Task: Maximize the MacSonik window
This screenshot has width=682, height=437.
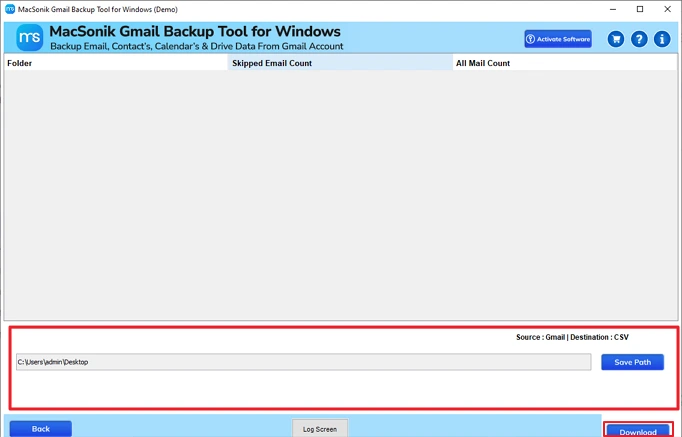Action: pos(640,9)
